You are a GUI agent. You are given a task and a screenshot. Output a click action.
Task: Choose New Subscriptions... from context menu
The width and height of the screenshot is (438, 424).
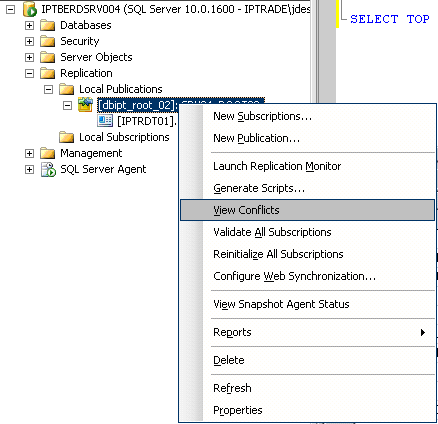(307, 116)
